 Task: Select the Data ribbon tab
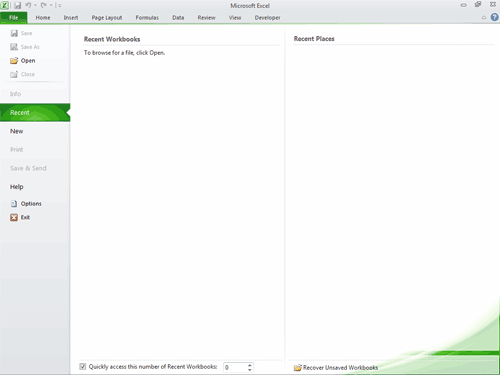click(x=178, y=18)
